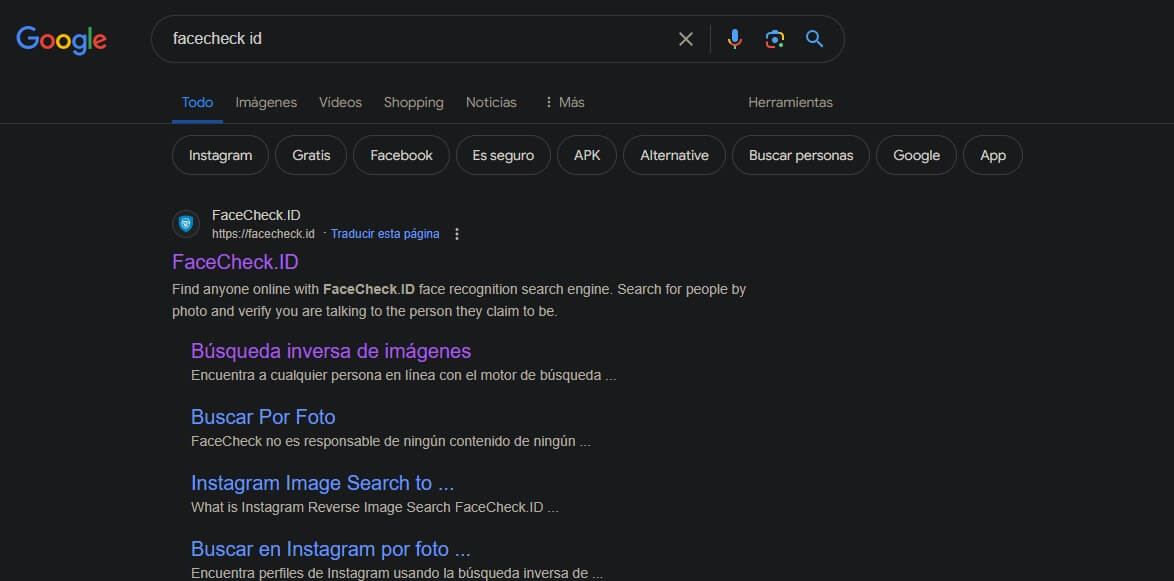Click 'Traducir esta página' link

[x=385, y=234]
